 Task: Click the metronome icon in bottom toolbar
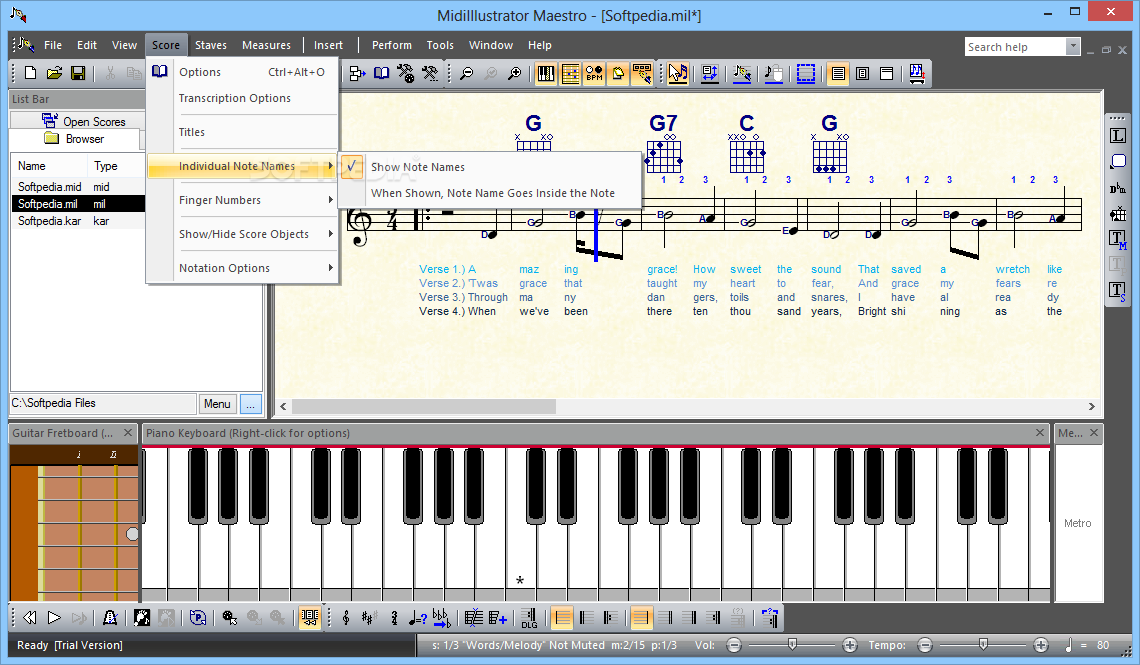111,618
